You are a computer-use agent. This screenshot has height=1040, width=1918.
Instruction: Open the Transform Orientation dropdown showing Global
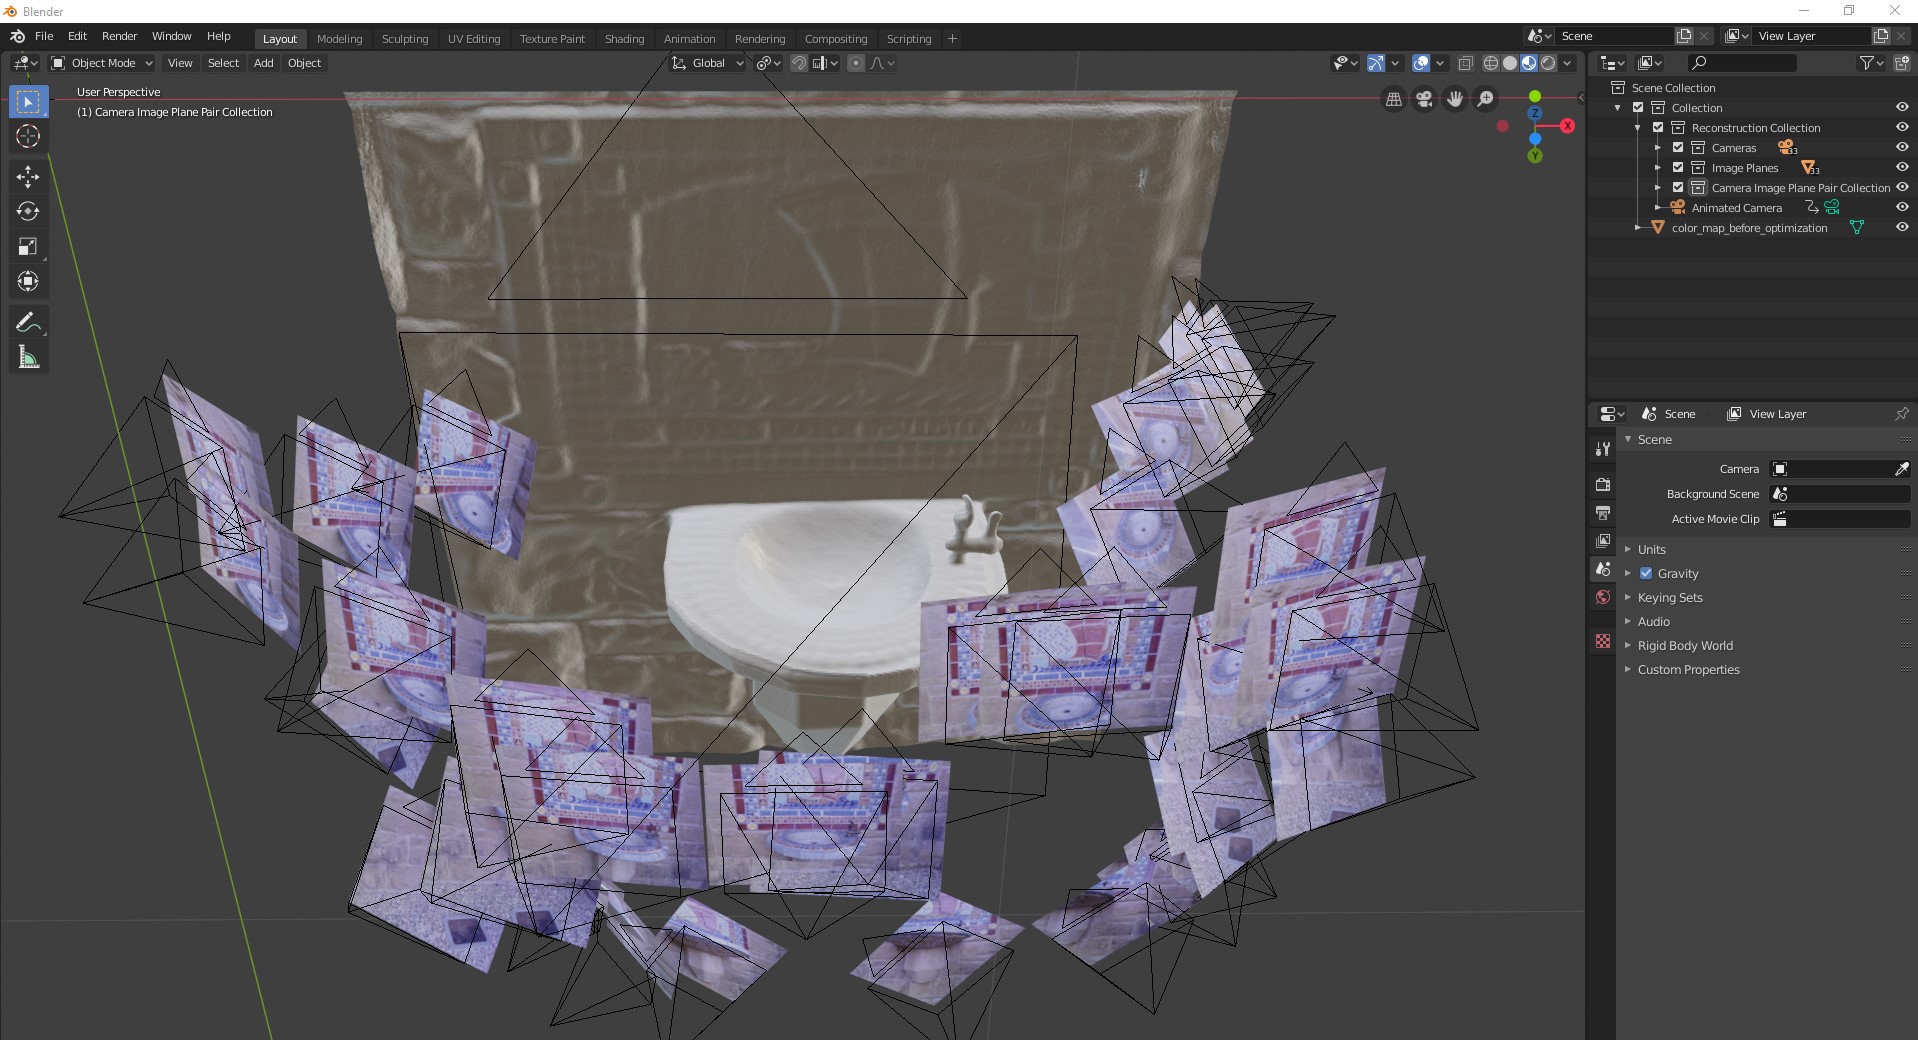(707, 63)
